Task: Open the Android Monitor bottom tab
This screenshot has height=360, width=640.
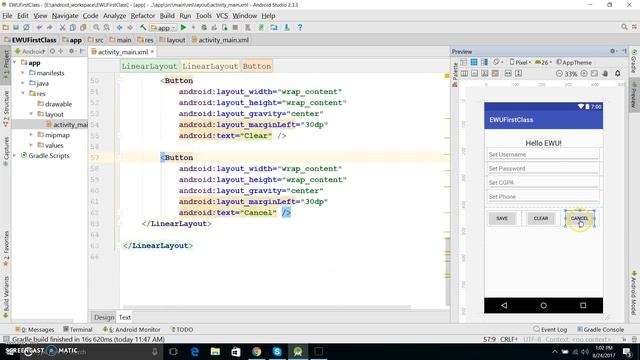Action: (131, 329)
